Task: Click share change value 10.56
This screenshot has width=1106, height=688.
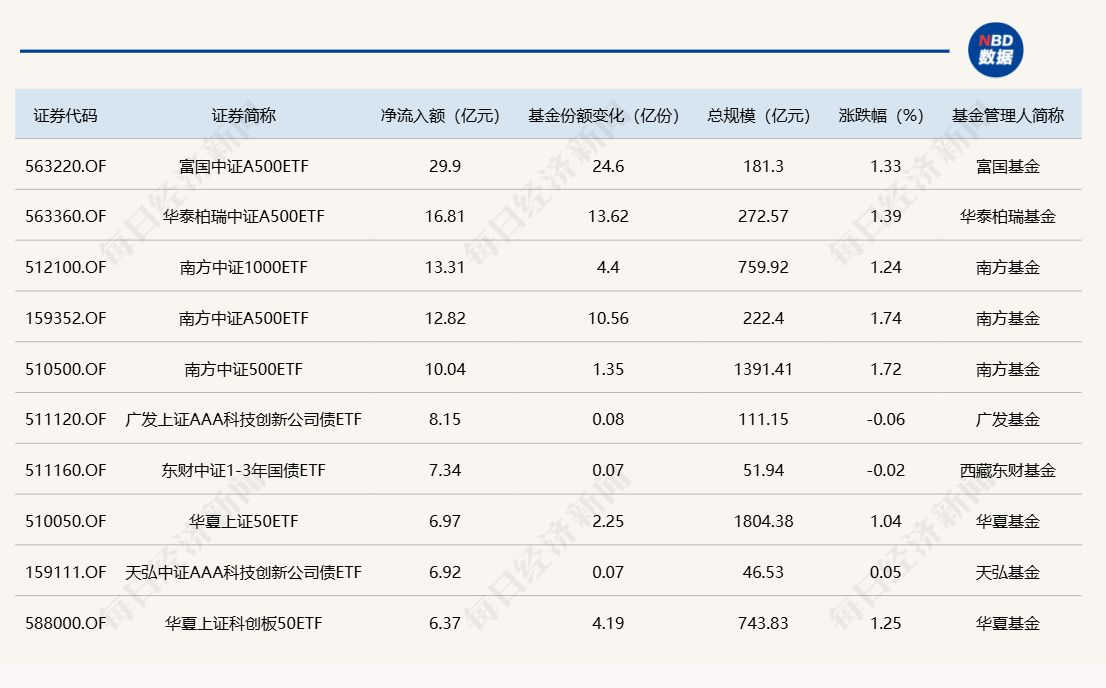Action: coord(608,318)
